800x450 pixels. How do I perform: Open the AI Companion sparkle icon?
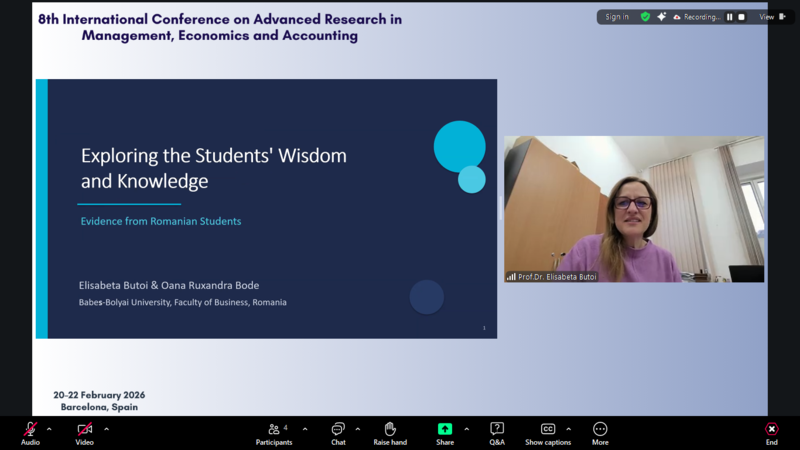point(661,17)
